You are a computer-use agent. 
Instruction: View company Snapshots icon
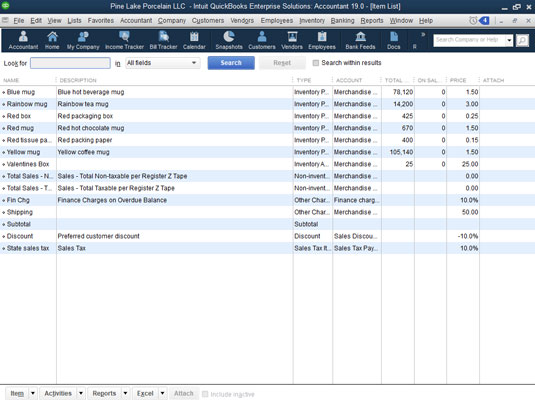point(229,40)
